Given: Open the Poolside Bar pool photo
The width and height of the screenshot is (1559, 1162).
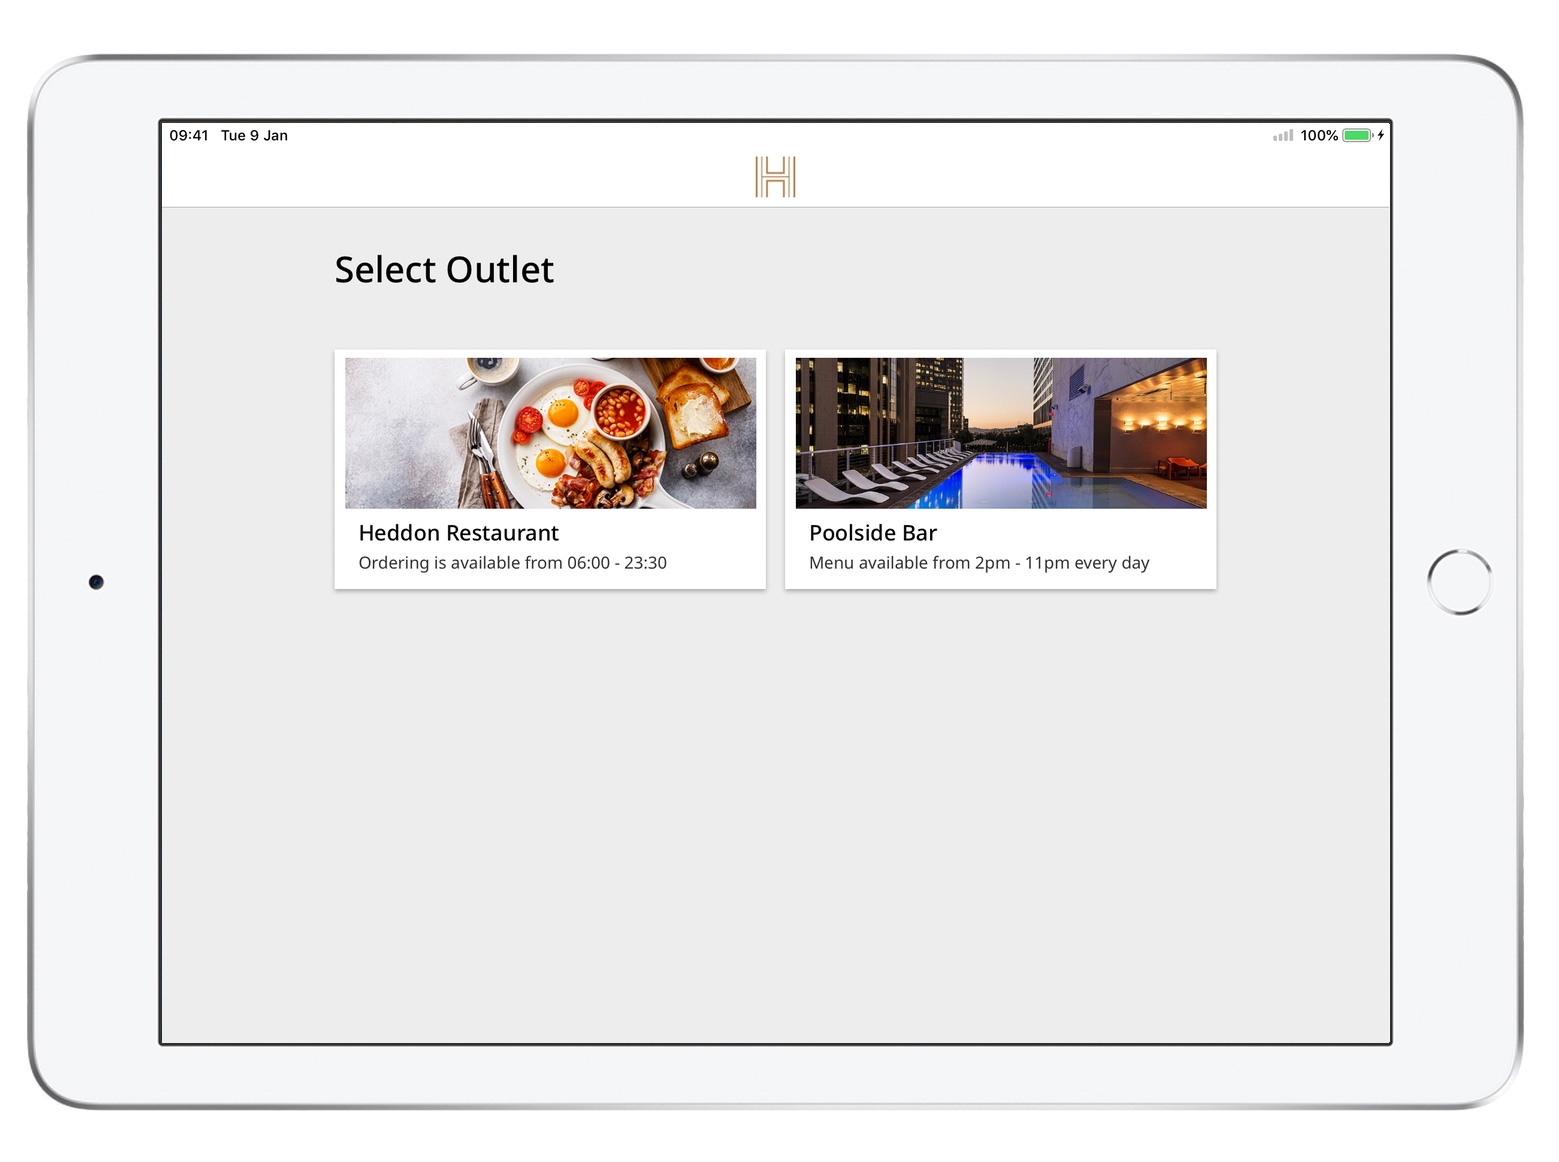Looking at the screenshot, I should [x=1001, y=433].
